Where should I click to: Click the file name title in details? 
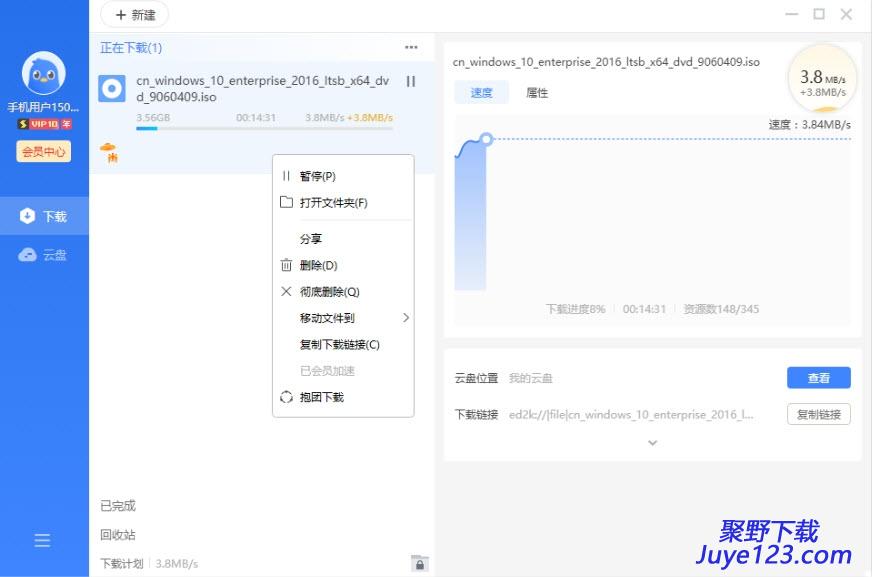tap(606, 62)
